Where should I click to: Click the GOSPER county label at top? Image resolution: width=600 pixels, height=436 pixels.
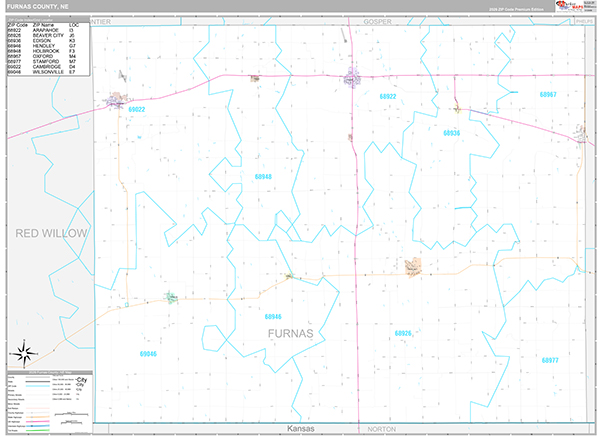378,20
